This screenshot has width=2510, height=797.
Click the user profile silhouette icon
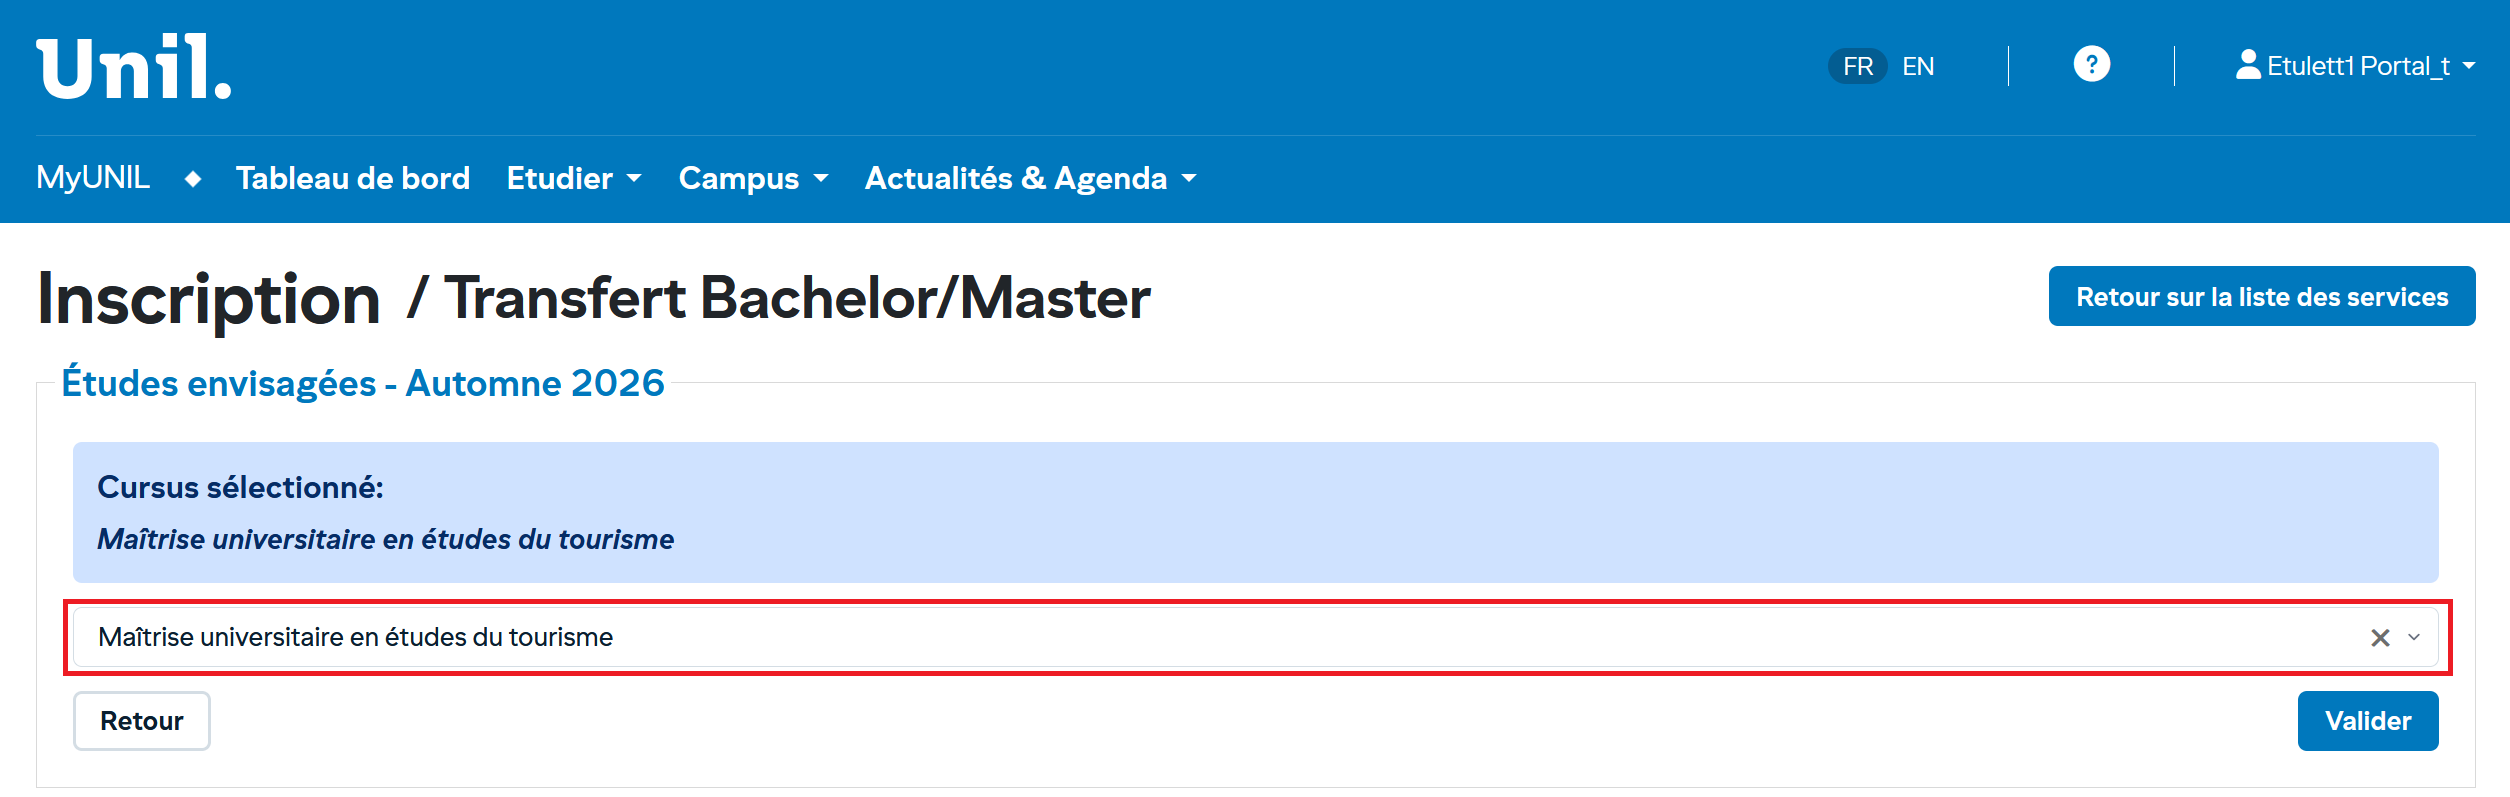click(2248, 65)
